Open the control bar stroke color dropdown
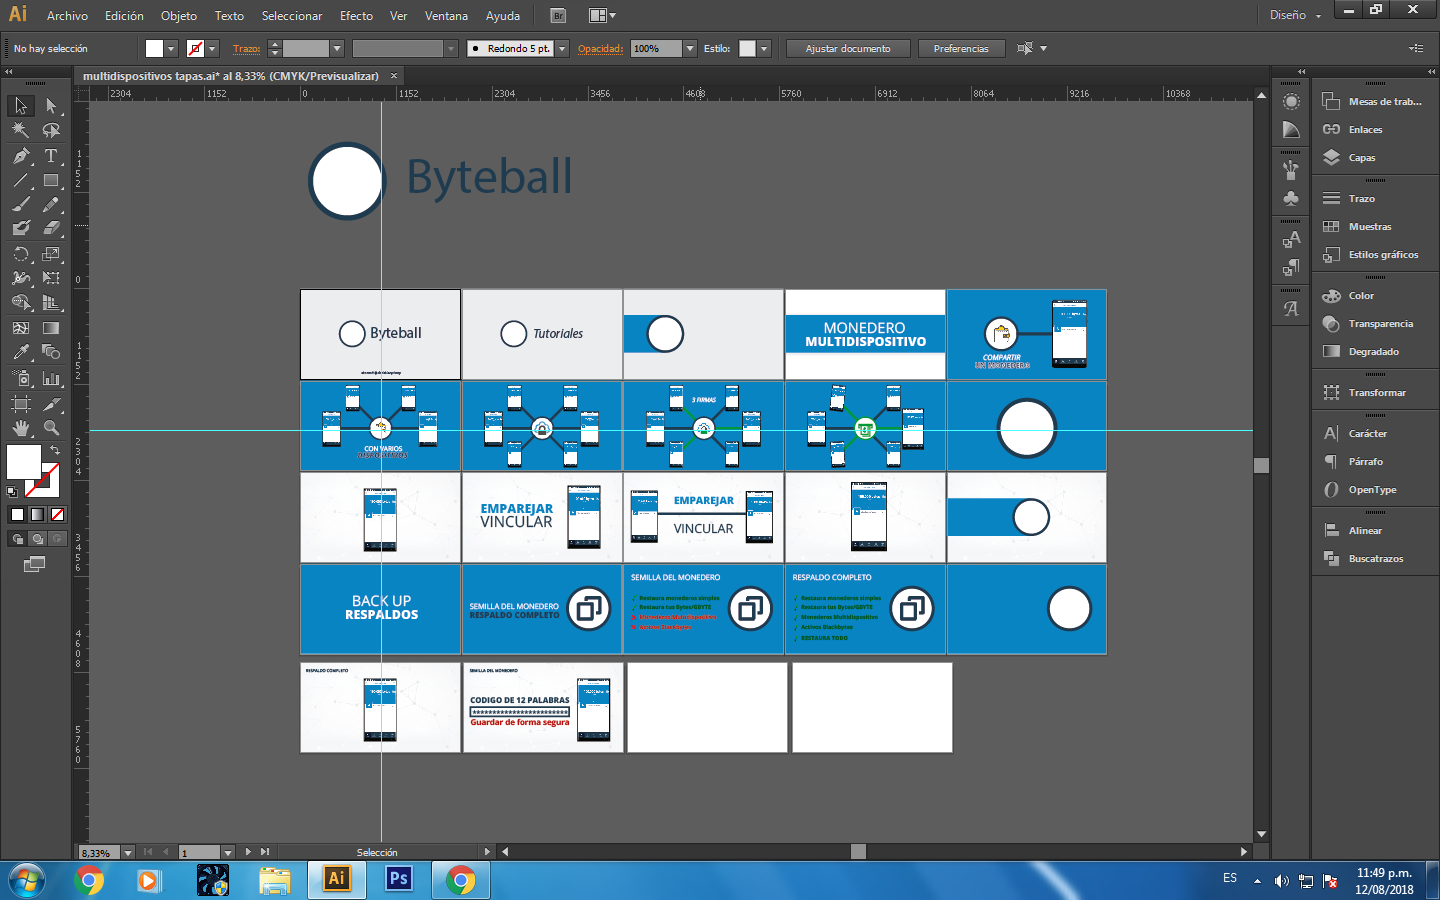Screen dimensions: 1440x900 pyautogui.click(x=212, y=49)
